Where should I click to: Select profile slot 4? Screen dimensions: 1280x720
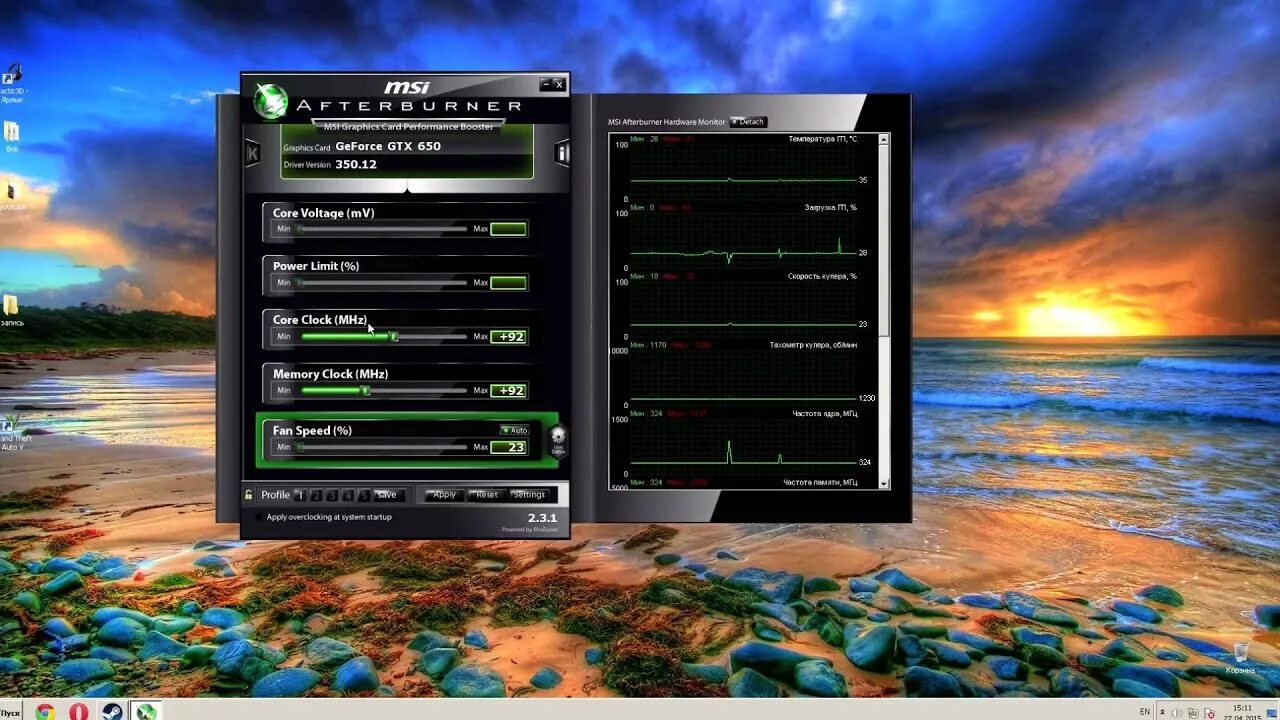(348, 495)
